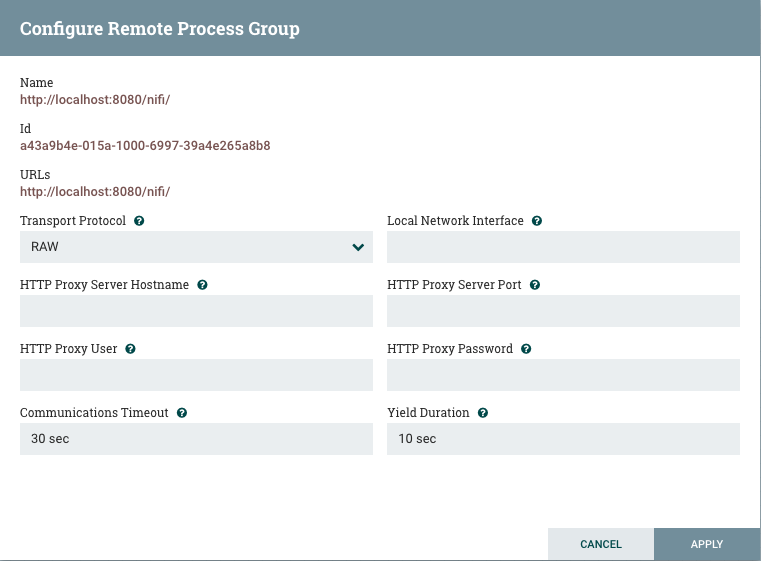Click the Yield Duration field showing 10 sec
Viewport: 761px width, 561px height.
(x=563, y=439)
